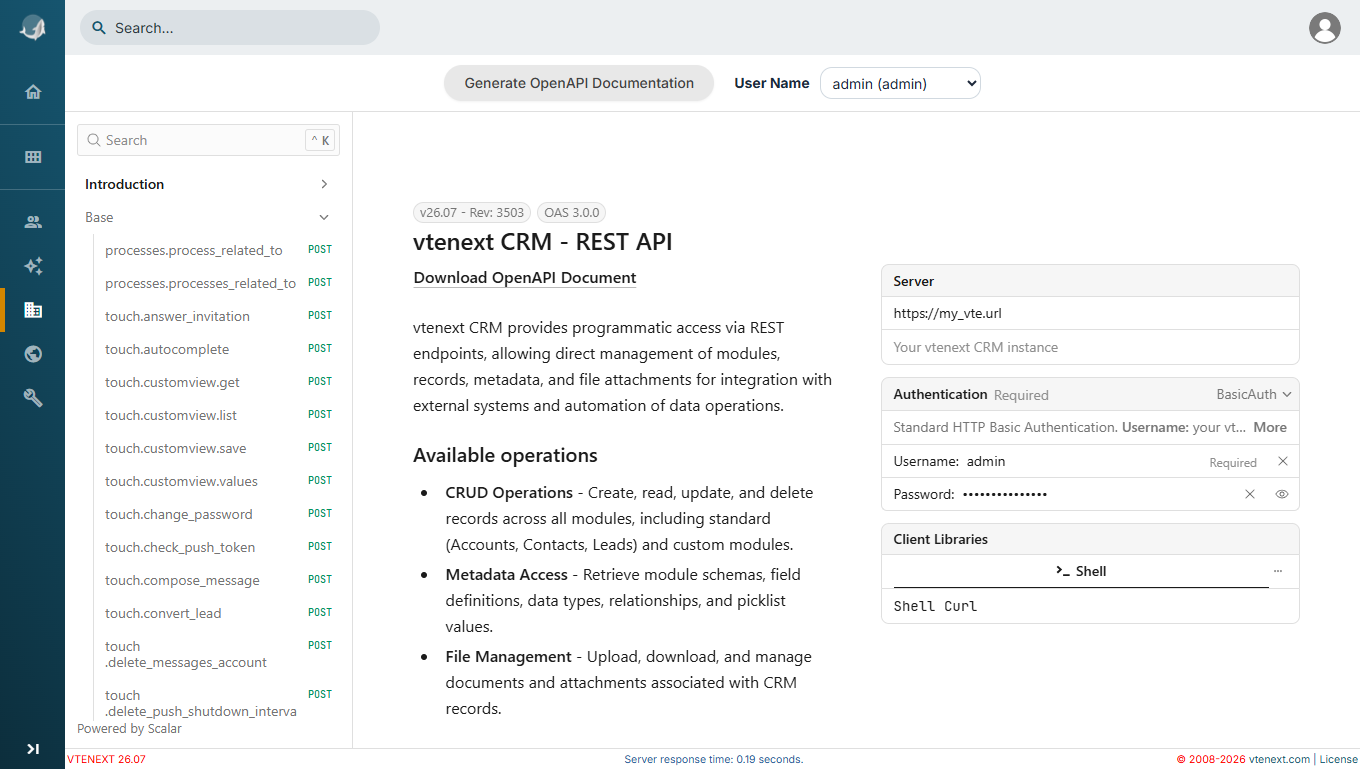
Task: Open the globe icon in sidebar
Action: pyautogui.click(x=33, y=354)
